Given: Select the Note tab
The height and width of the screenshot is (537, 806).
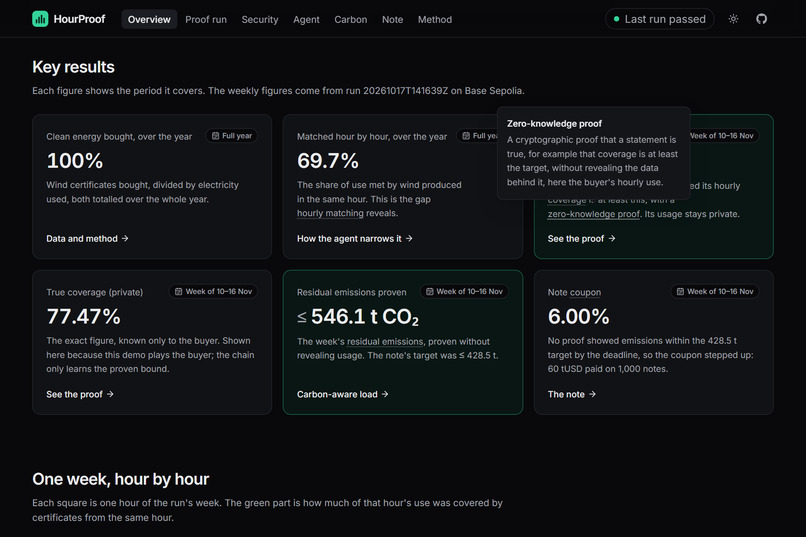Looking at the screenshot, I should click(392, 20).
